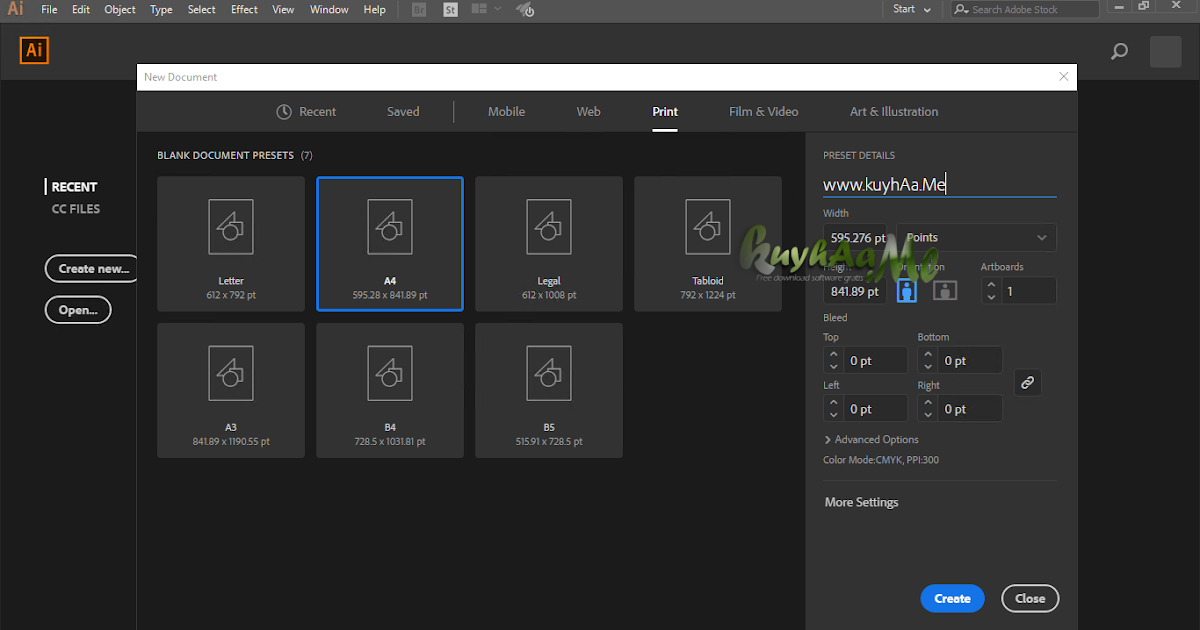Click the Width value field

tap(855, 238)
